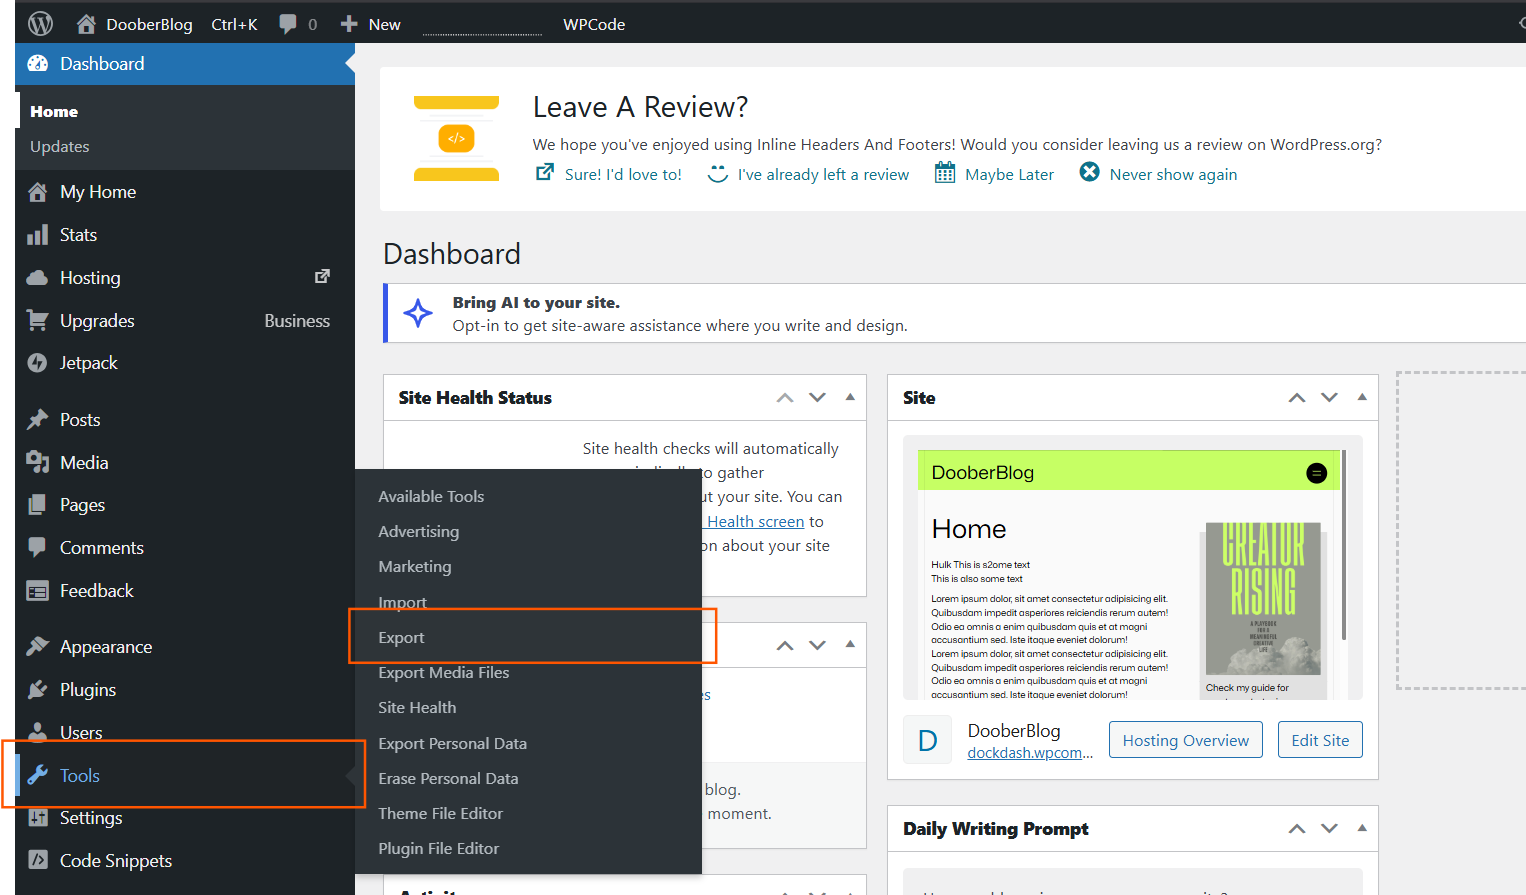Move Site Health Status panel up
This screenshot has height=895, width=1526.
tap(785, 398)
